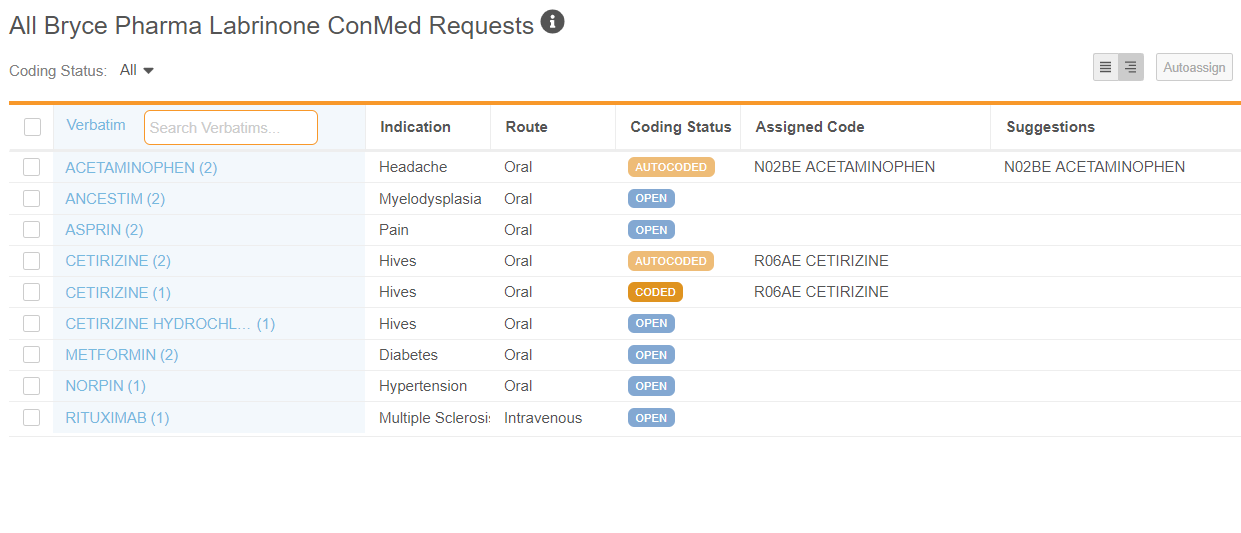
Task: Open the ANCESTIM (2) verbatim link
Action: 115,199
